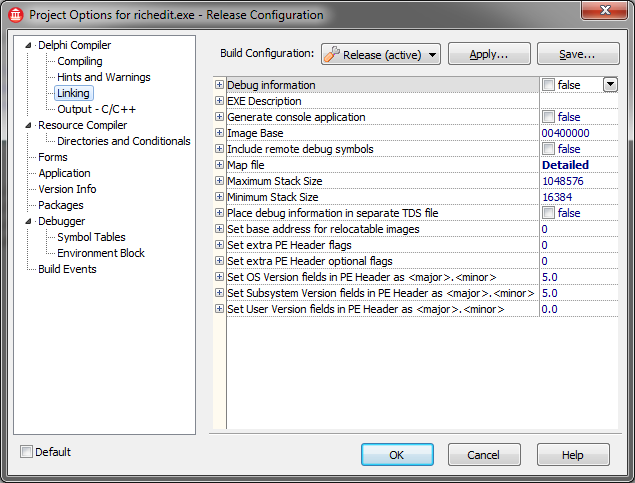Open the Forms options page
This screenshot has height=483, width=635.
53,157
